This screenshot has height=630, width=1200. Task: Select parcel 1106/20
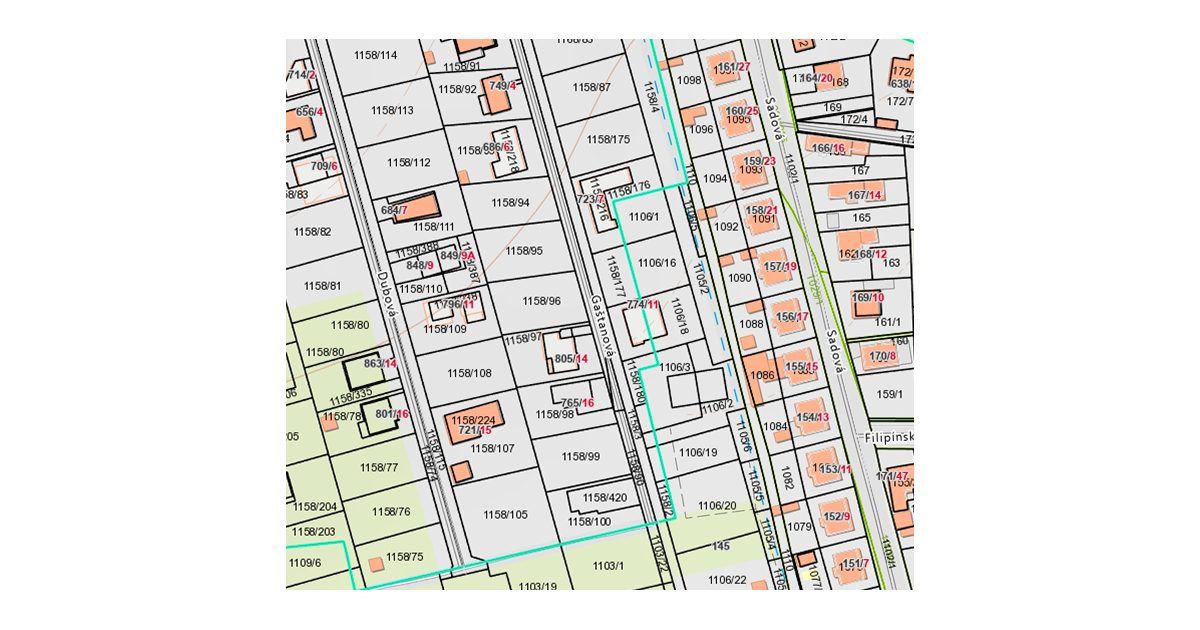tap(716, 506)
